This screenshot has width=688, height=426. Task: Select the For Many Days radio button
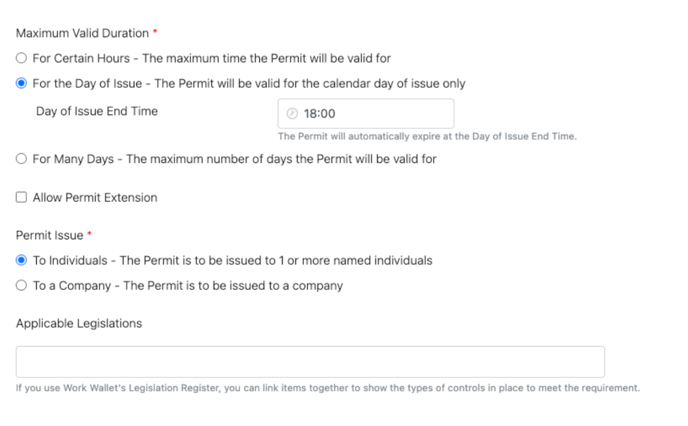22,159
